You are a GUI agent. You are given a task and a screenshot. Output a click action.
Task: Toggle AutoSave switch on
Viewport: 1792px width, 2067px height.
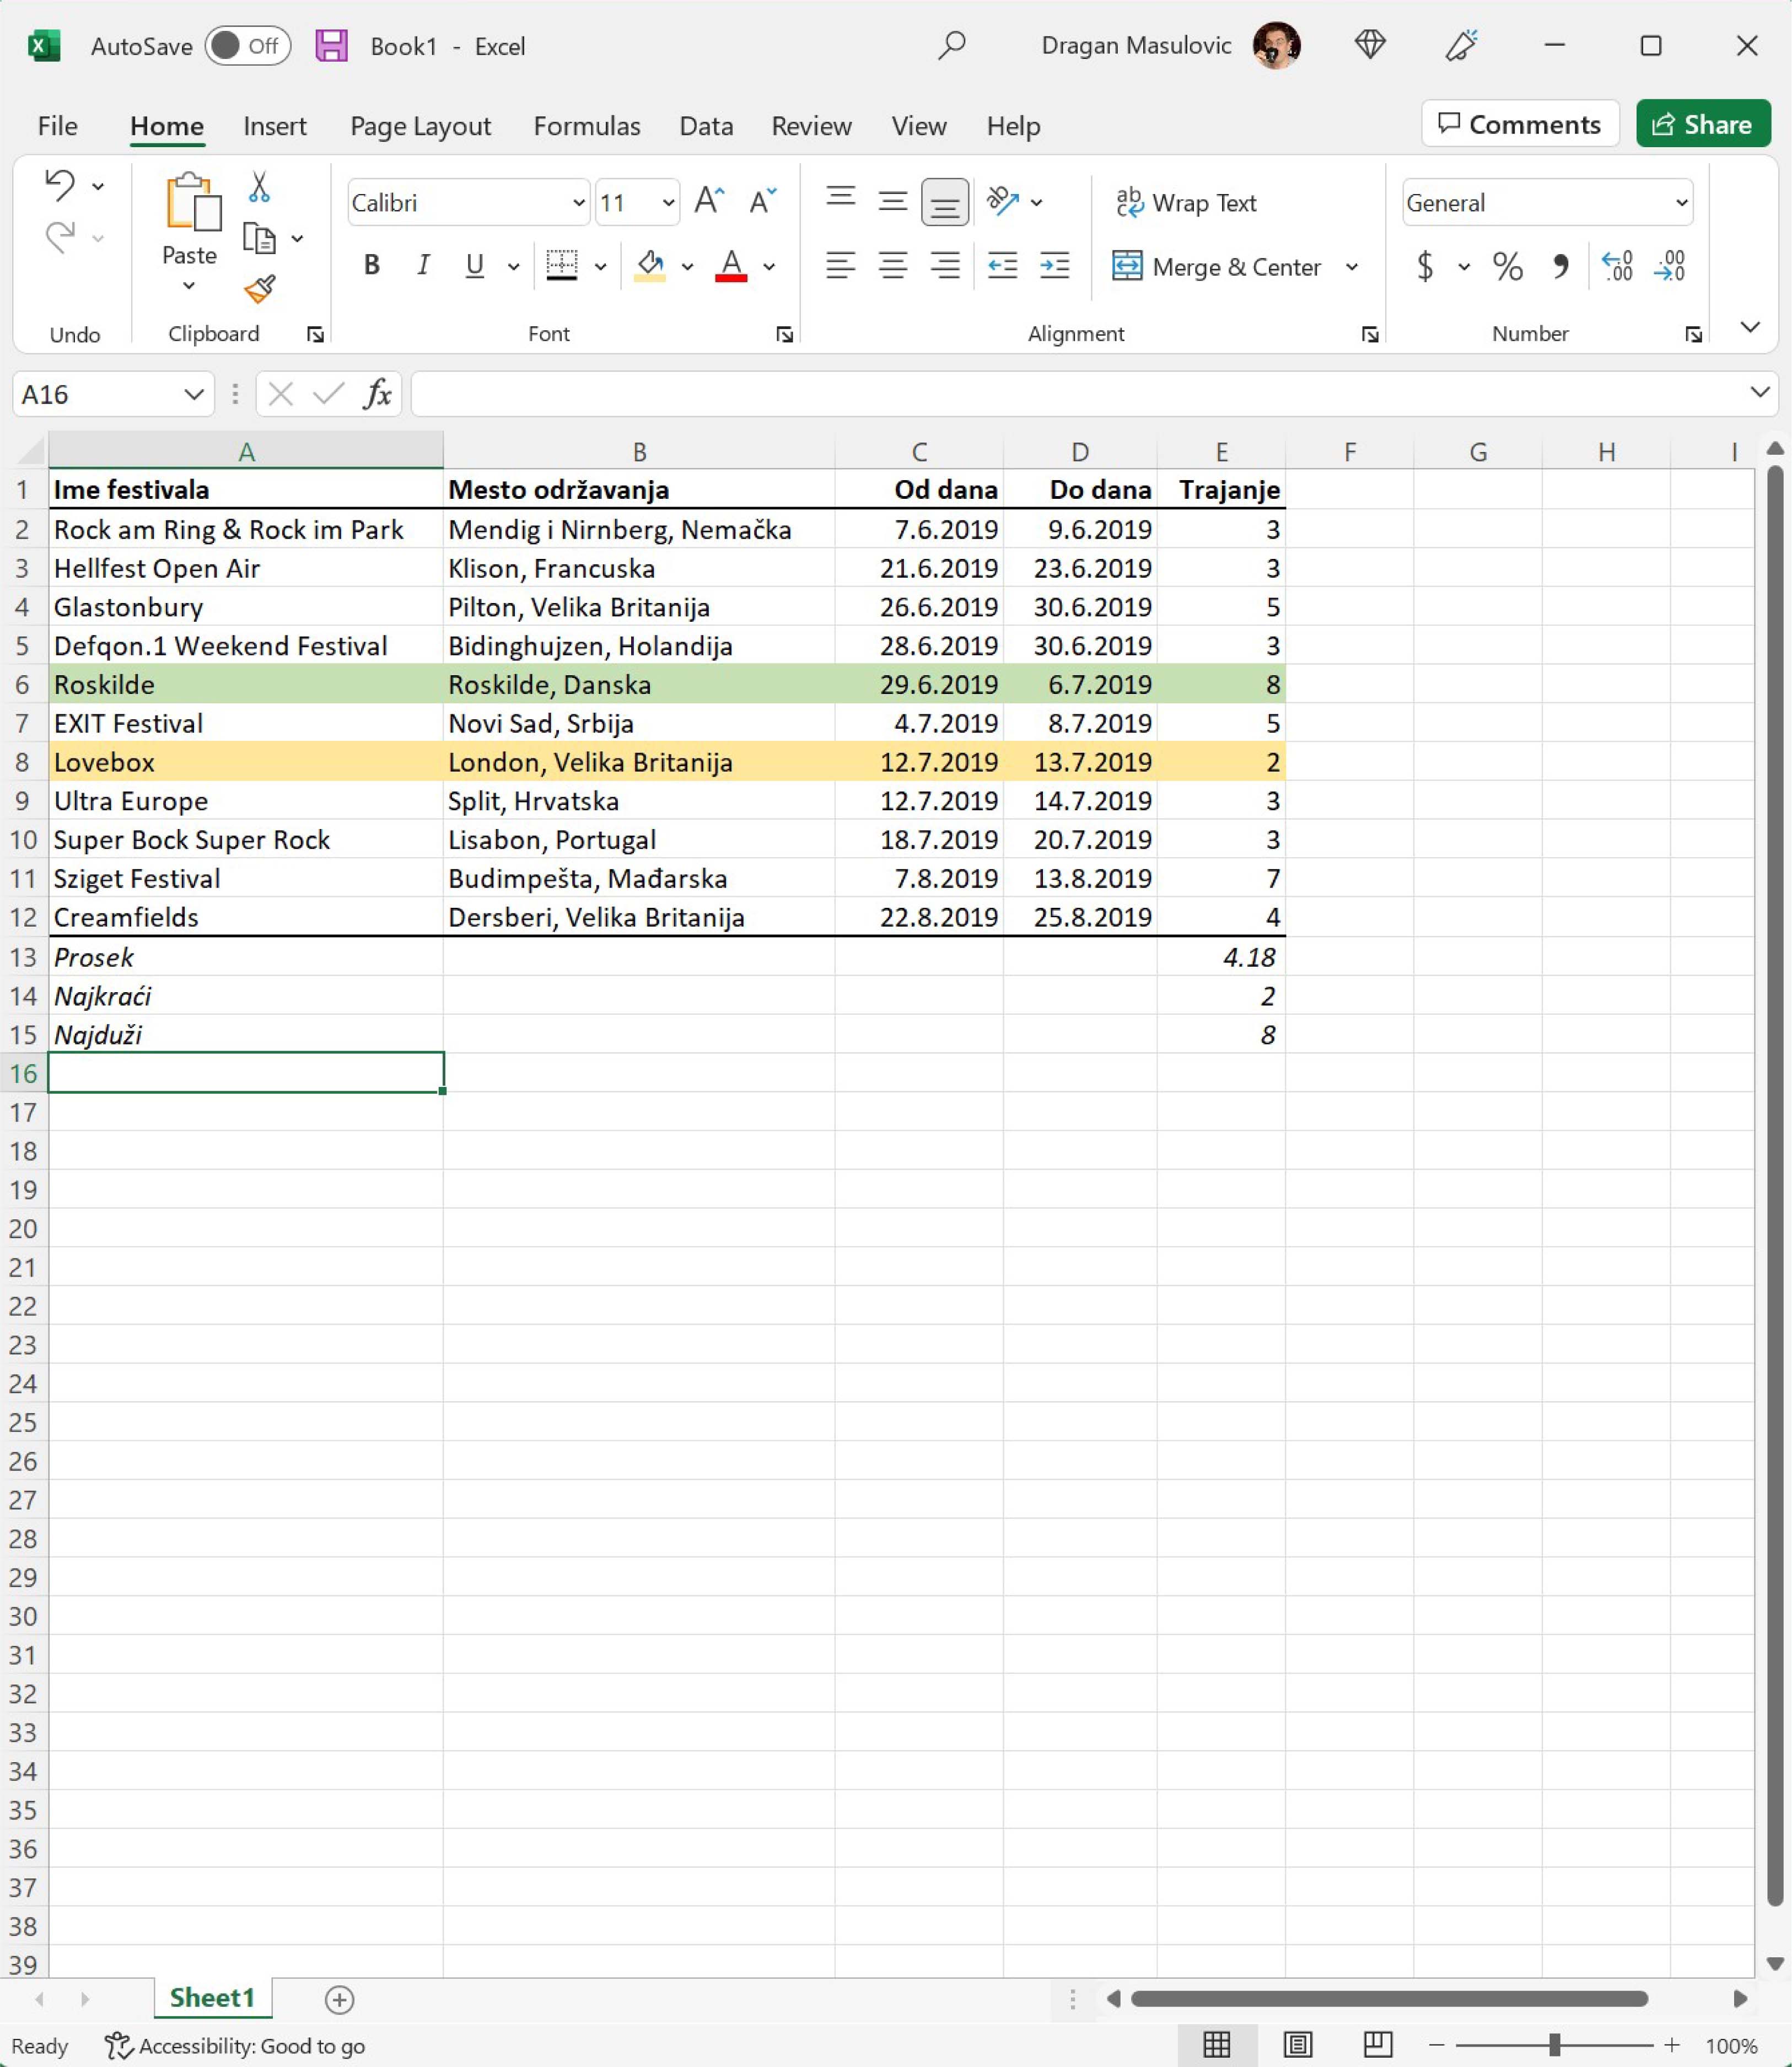[x=247, y=46]
